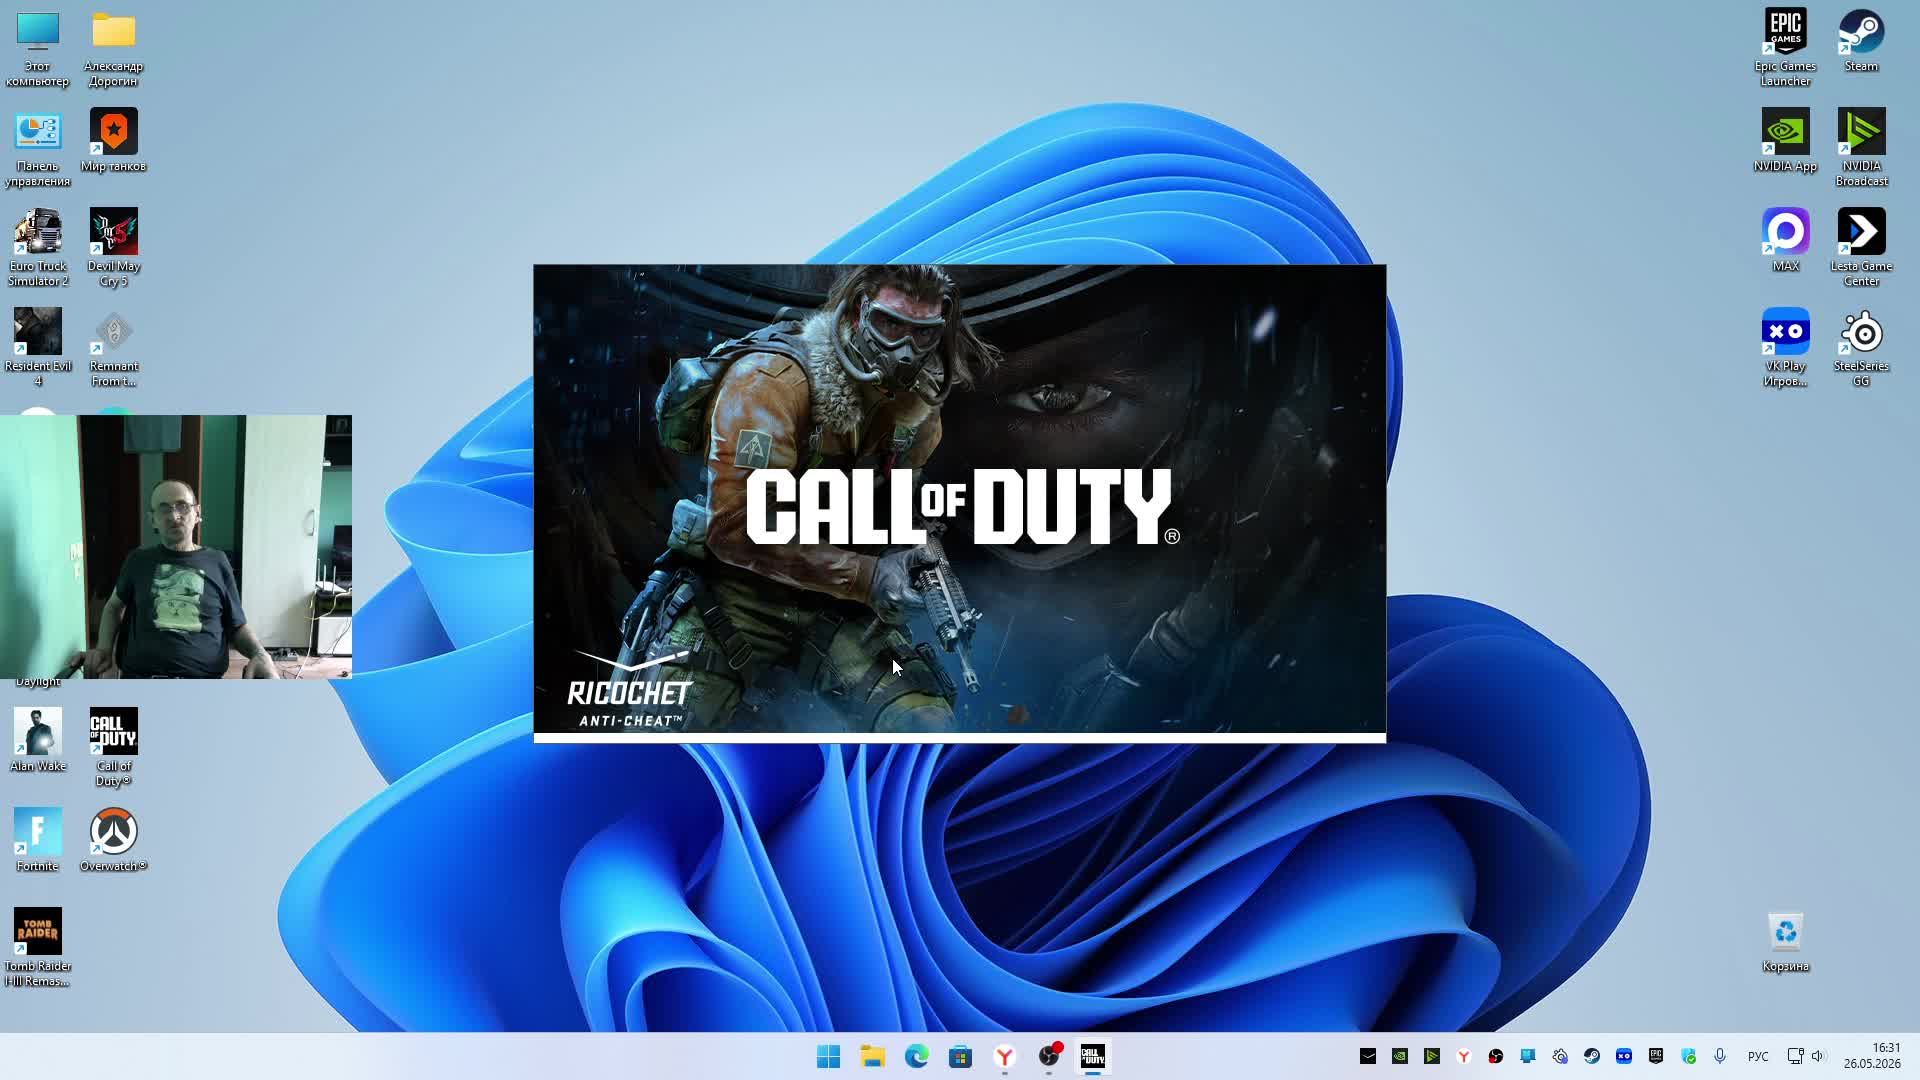Launch Overwatch desktop shortcut

pos(113,841)
